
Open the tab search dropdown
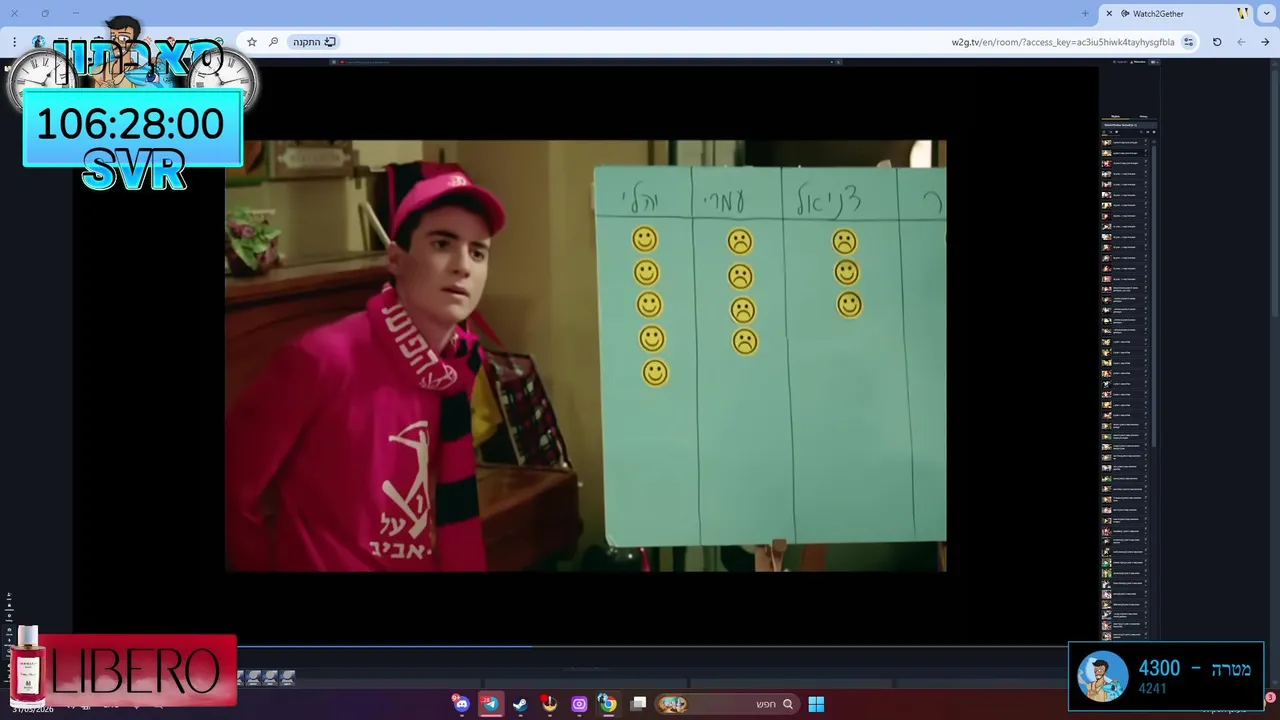pos(1267,13)
